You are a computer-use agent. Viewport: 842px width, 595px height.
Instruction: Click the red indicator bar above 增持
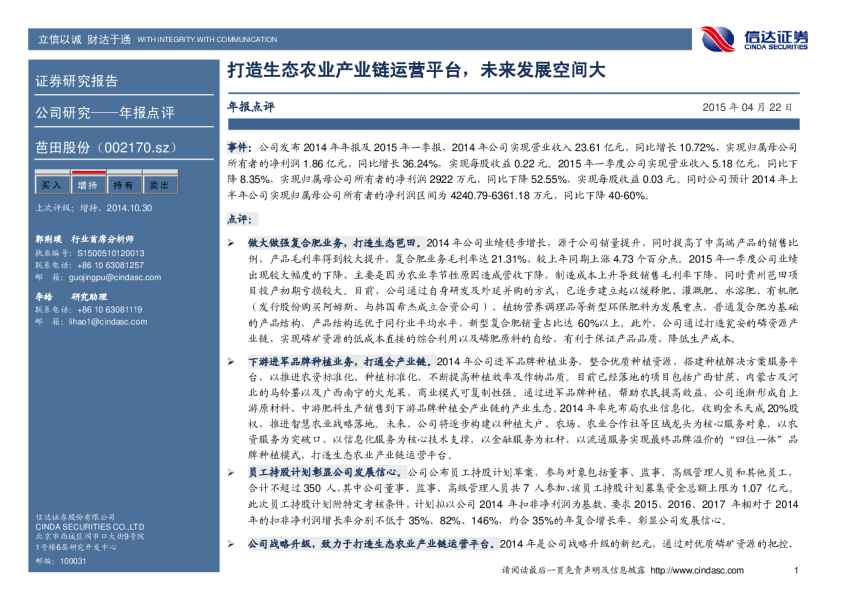pyautogui.click(x=87, y=173)
